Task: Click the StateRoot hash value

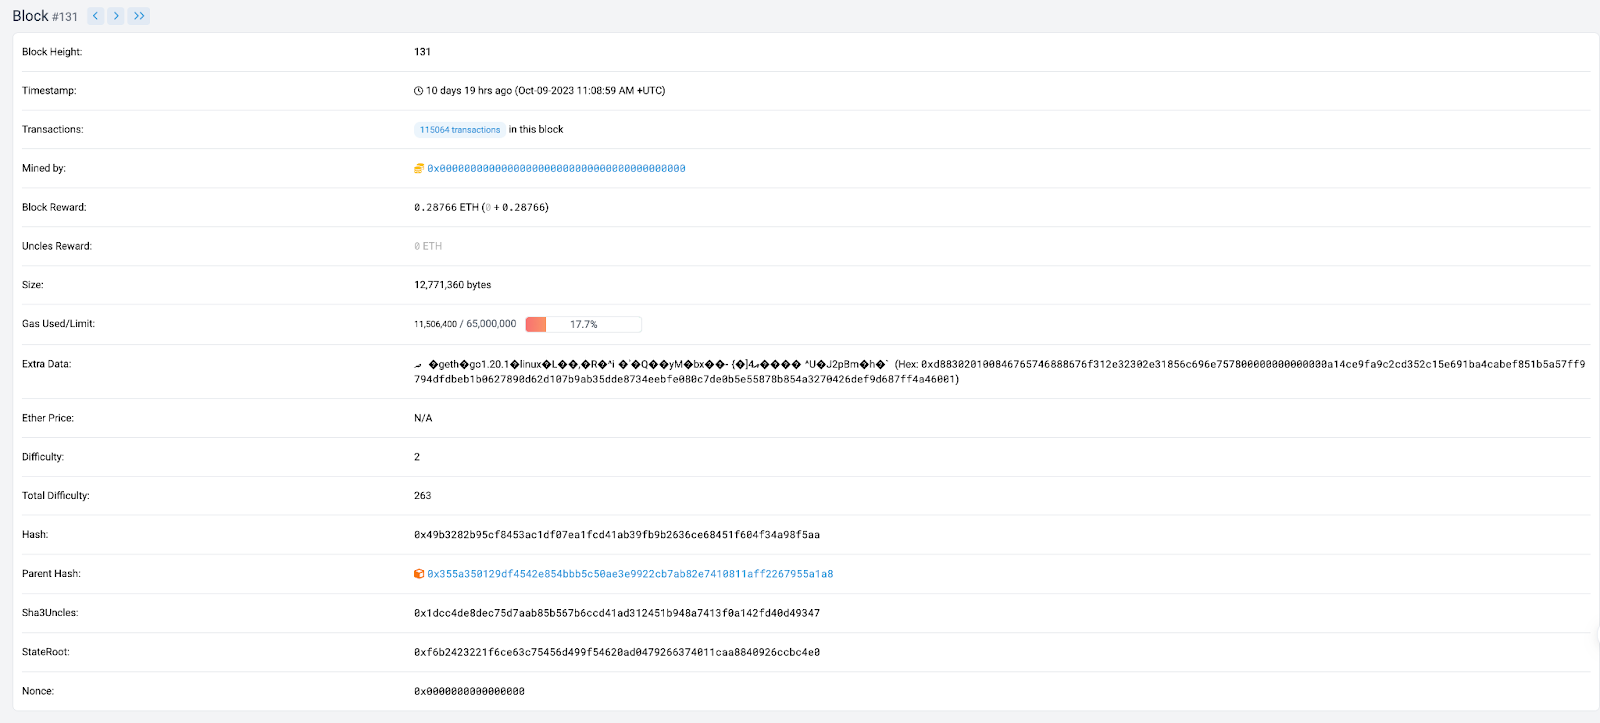Action: (x=617, y=652)
